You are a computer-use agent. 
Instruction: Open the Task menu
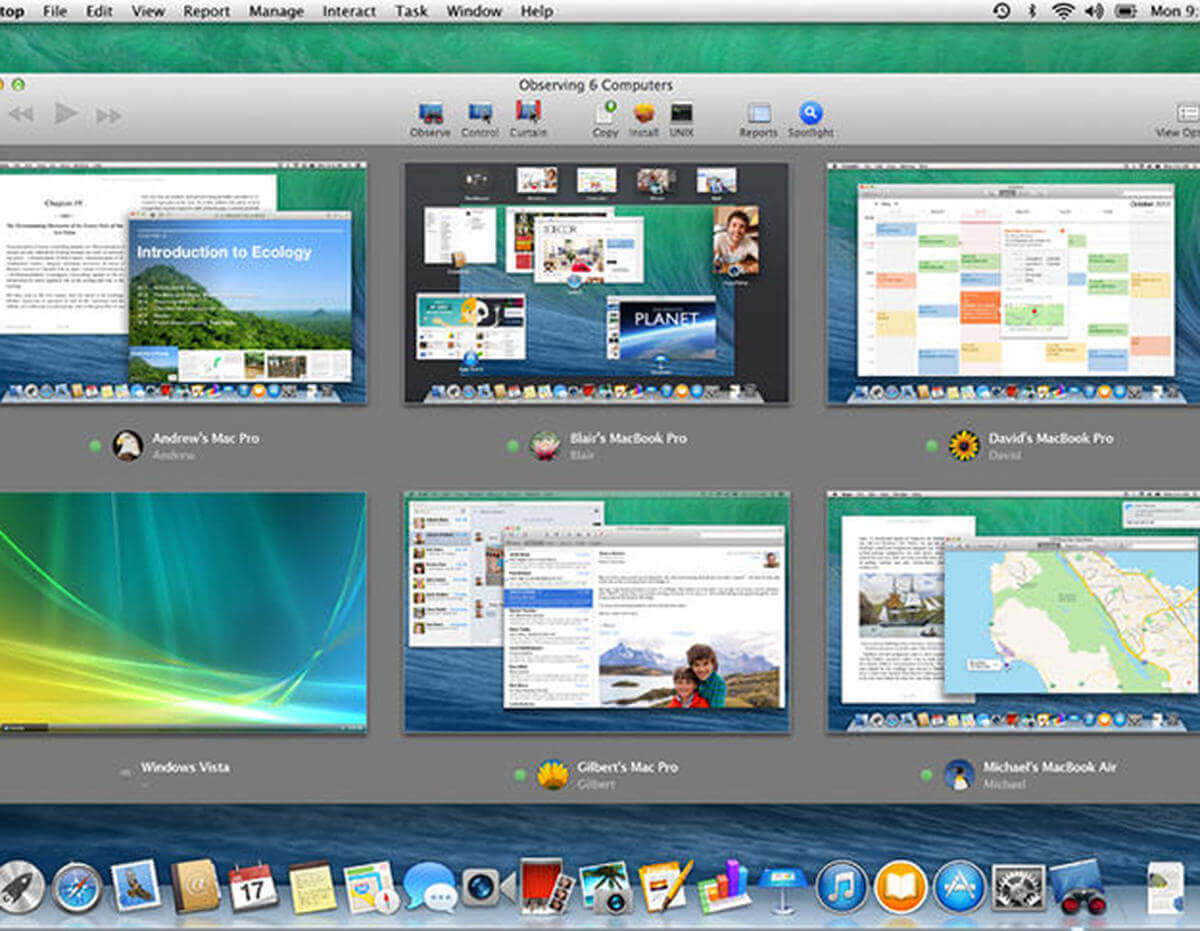[x=410, y=11]
